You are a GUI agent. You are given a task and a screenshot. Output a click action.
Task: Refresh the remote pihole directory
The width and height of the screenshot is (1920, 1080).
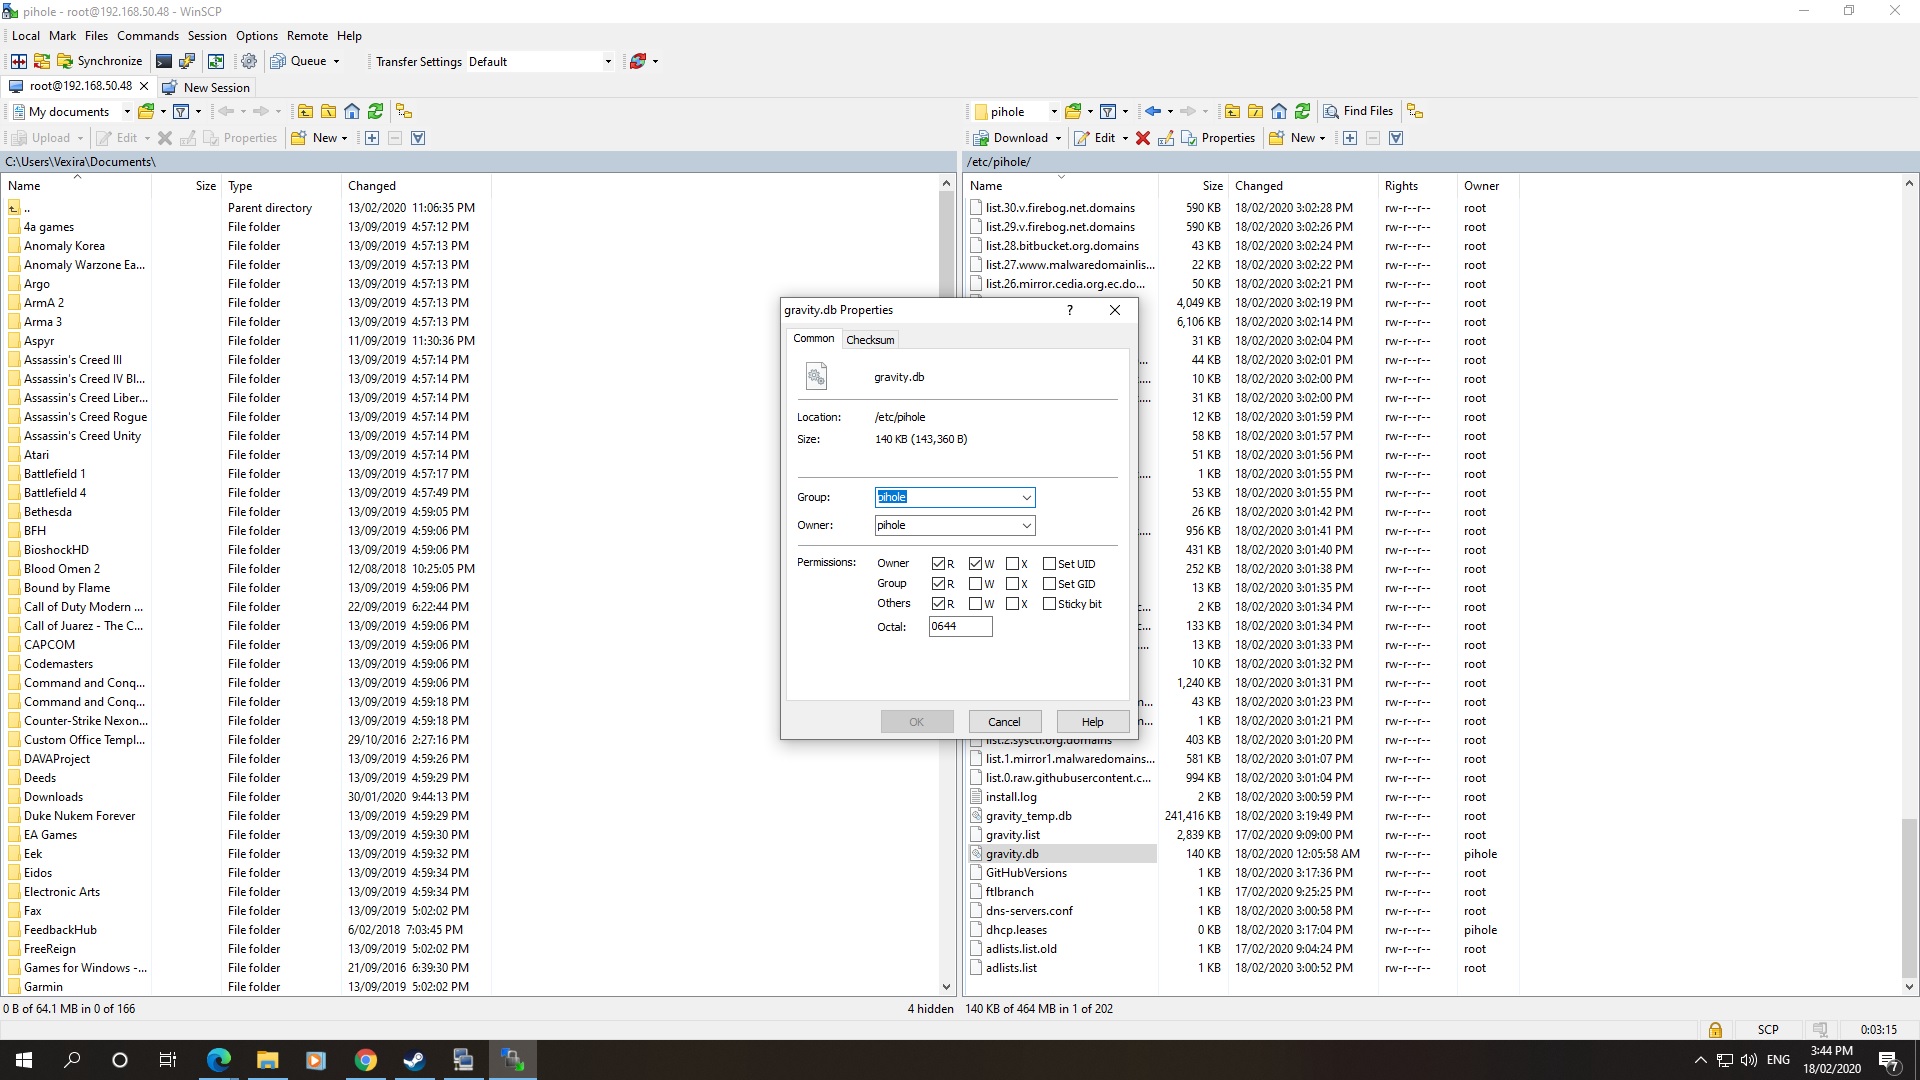click(x=1303, y=111)
